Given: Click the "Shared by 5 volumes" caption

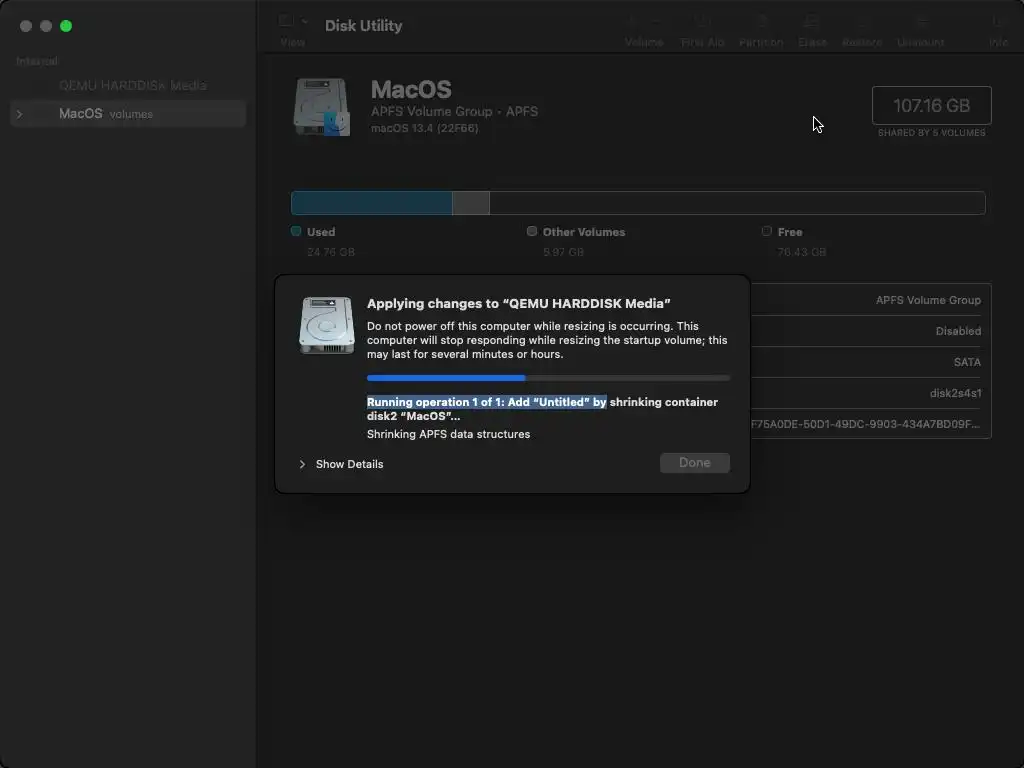Looking at the screenshot, I should [931, 133].
